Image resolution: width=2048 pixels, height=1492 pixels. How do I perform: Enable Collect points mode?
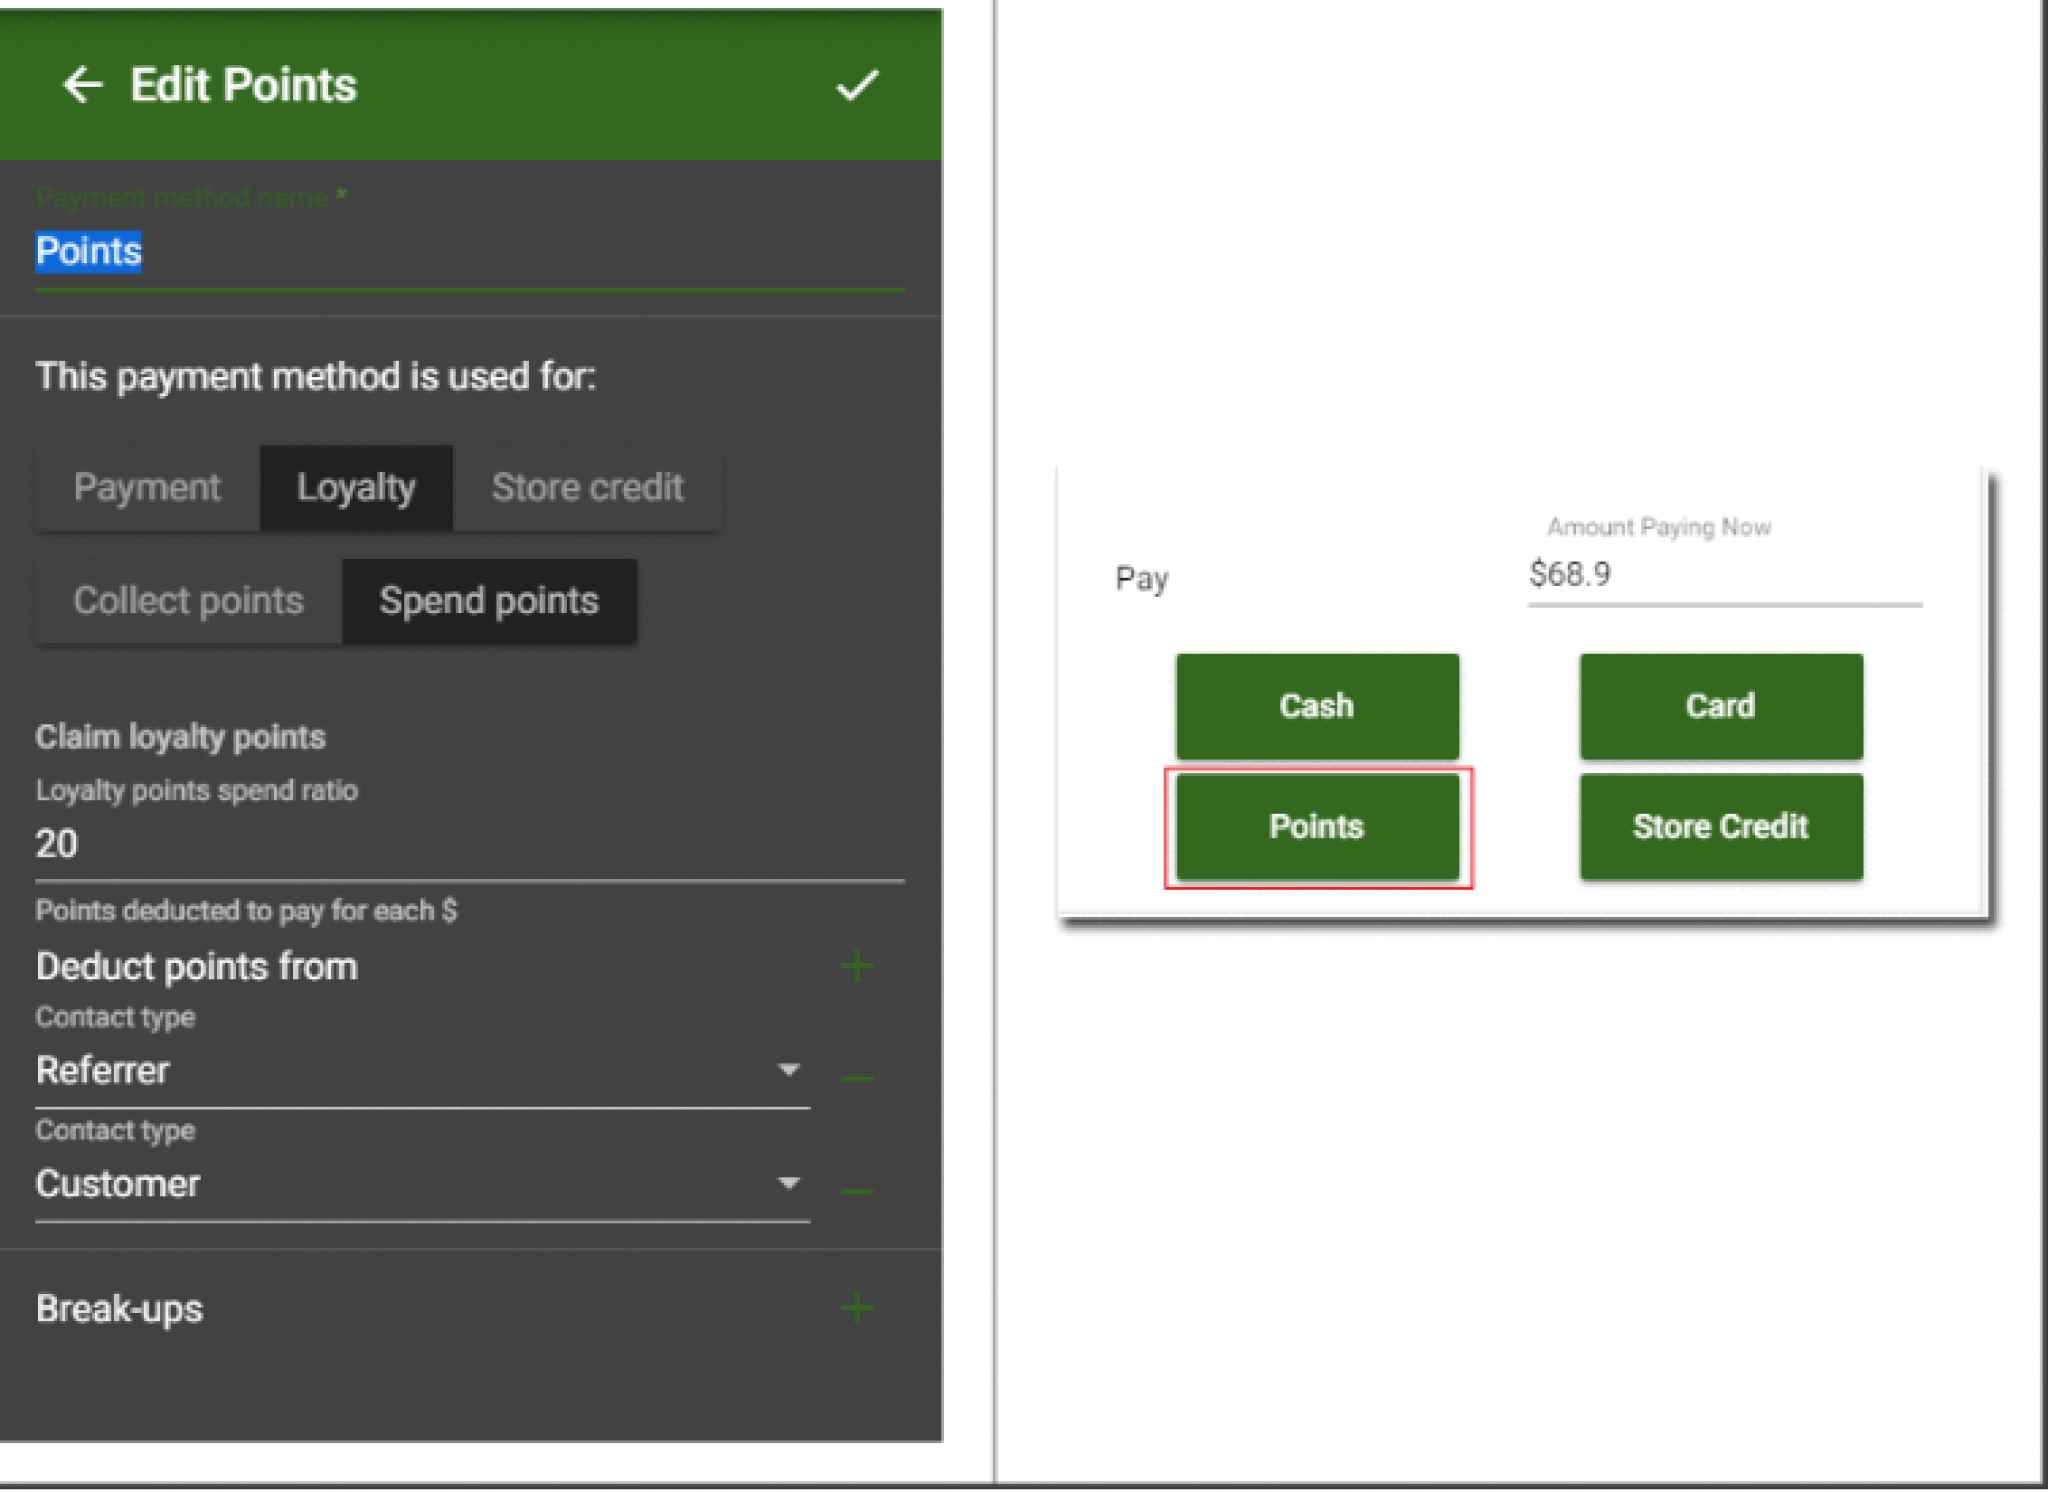(187, 600)
